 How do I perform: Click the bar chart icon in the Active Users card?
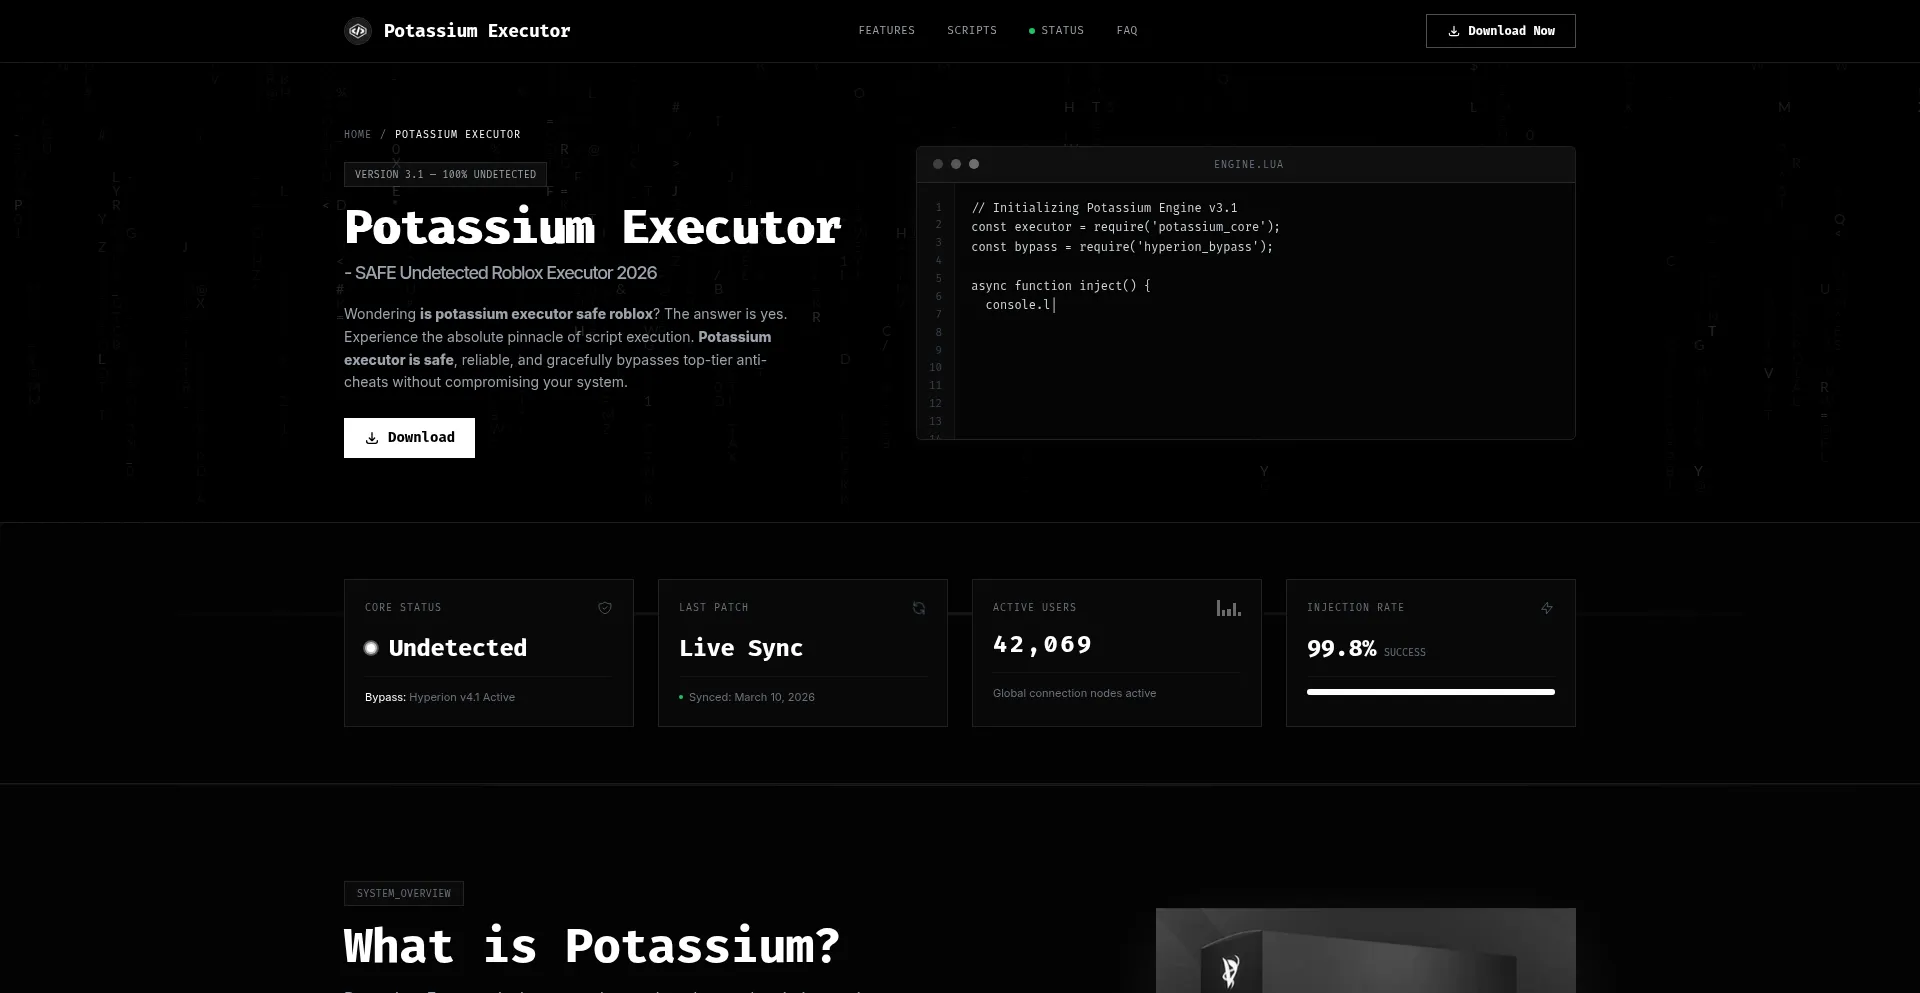coord(1229,608)
